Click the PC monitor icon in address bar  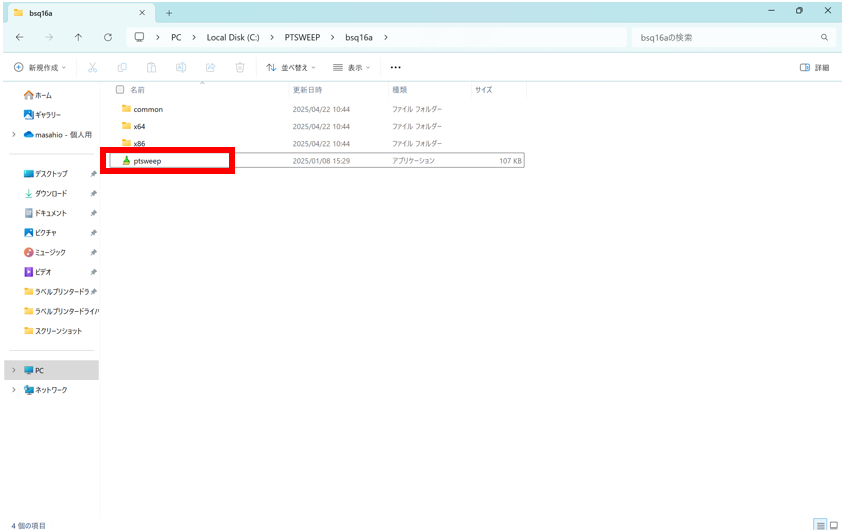point(140,37)
